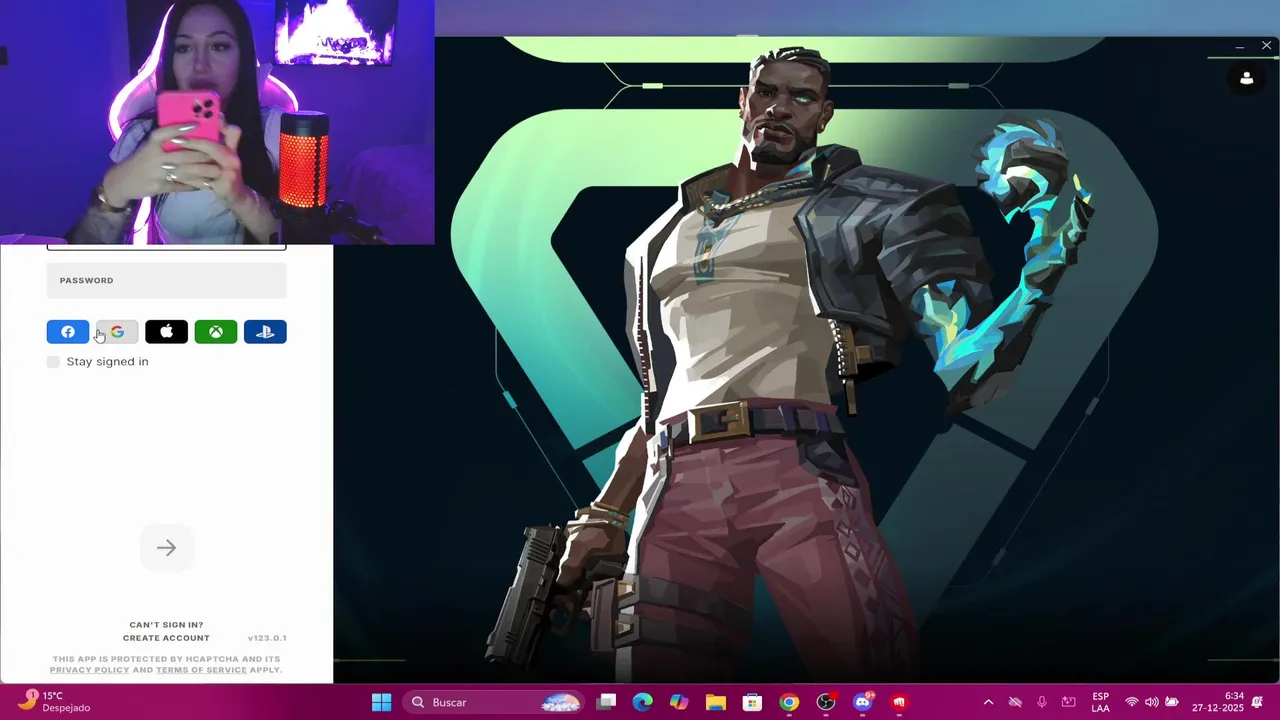Open the 15°C Despejado weather widget
The height and width of the screenshot is (720, 1280).
click(55, 702)
